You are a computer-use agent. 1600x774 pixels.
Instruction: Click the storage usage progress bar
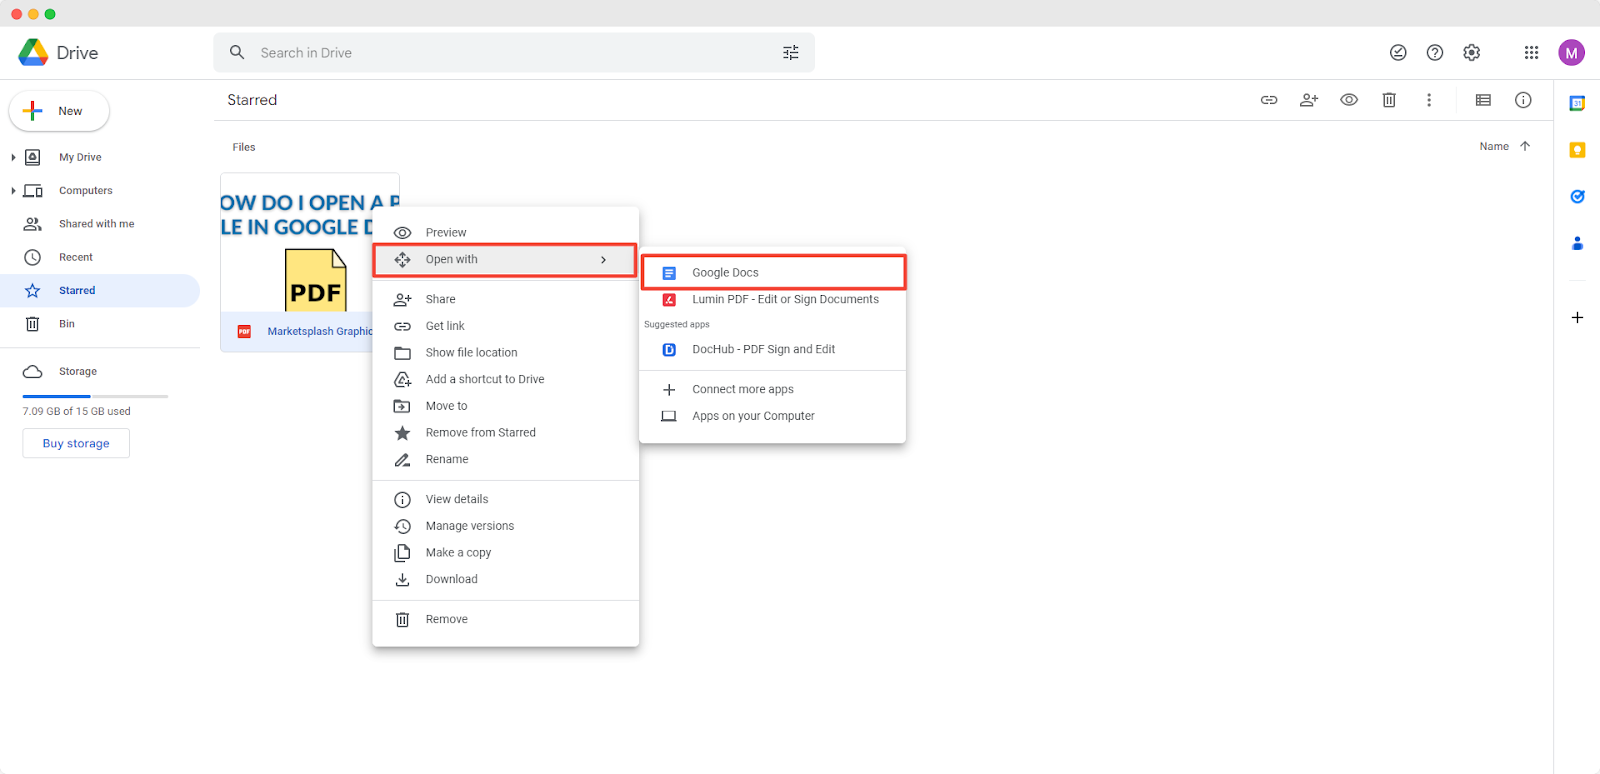95,397
